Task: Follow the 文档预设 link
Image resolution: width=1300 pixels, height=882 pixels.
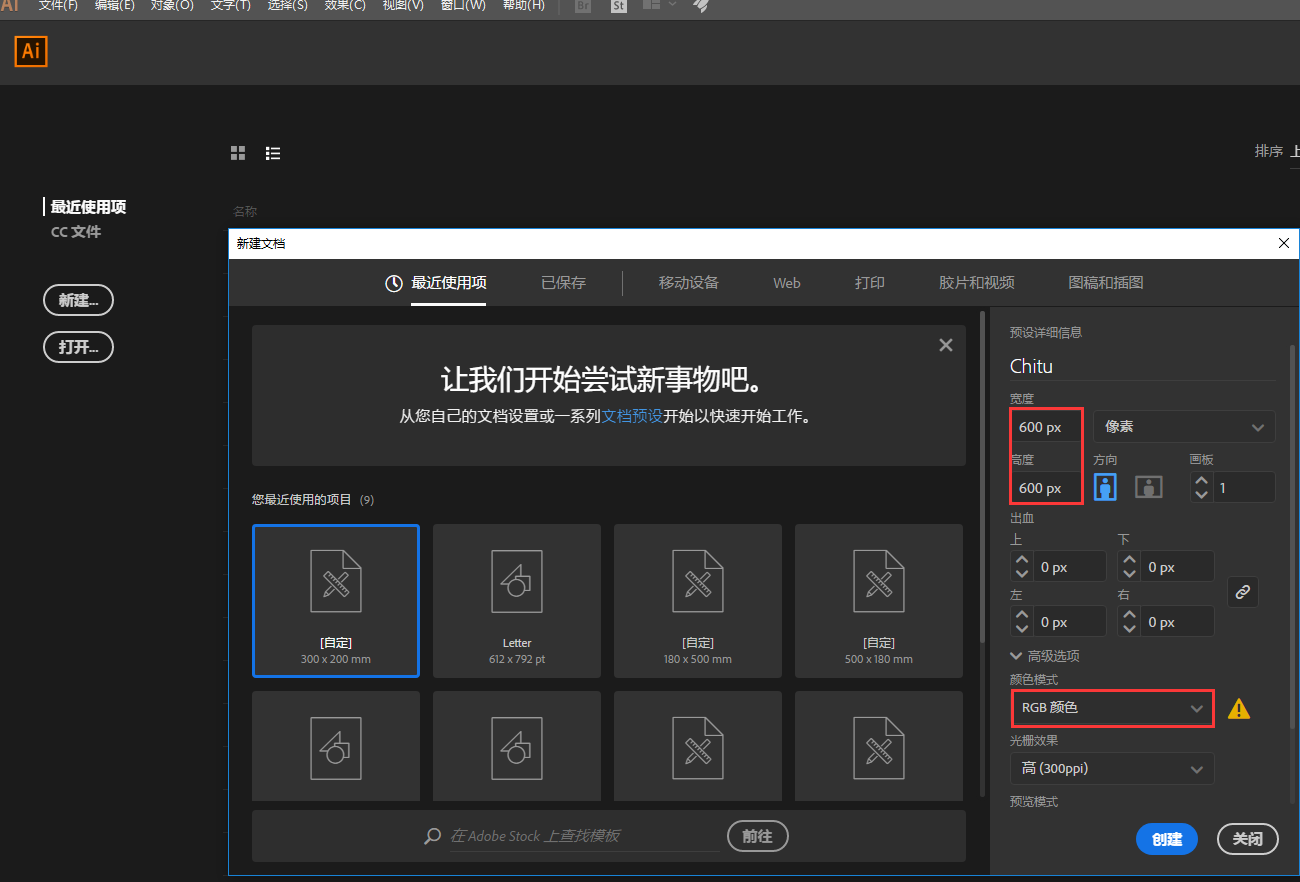Action: click(632, 416)
